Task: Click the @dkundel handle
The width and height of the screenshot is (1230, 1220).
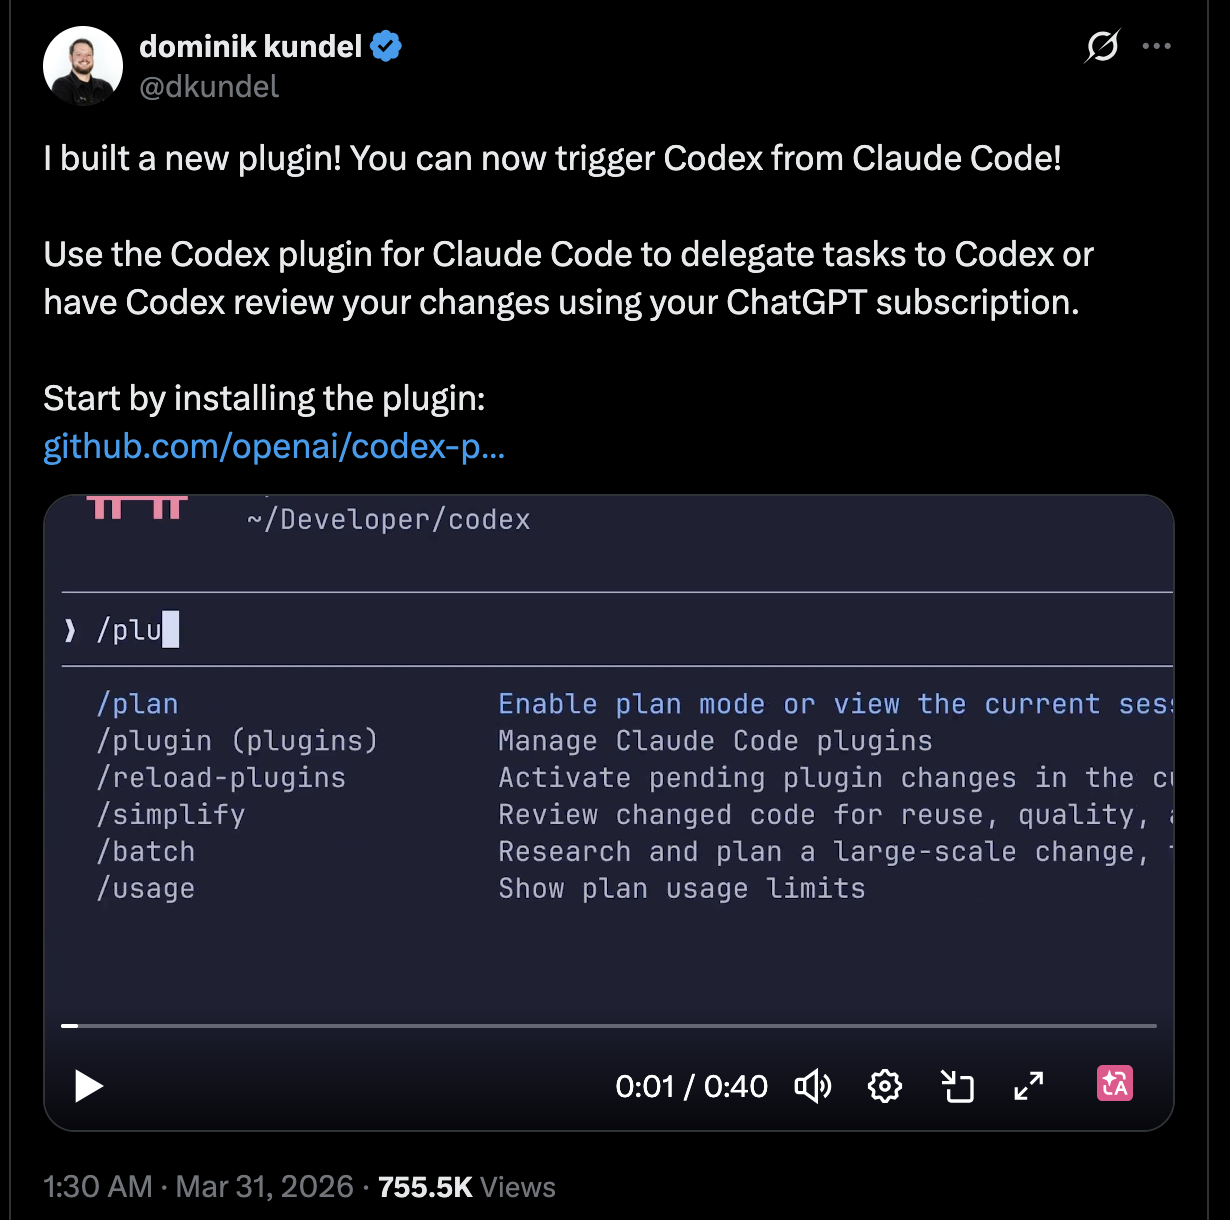Action: [209, 87]
